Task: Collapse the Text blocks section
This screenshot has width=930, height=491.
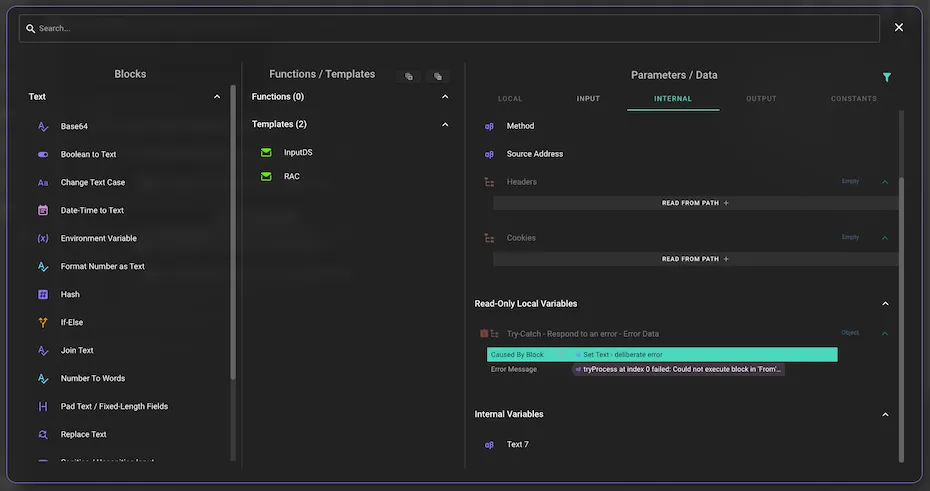Action: (217, 97)
